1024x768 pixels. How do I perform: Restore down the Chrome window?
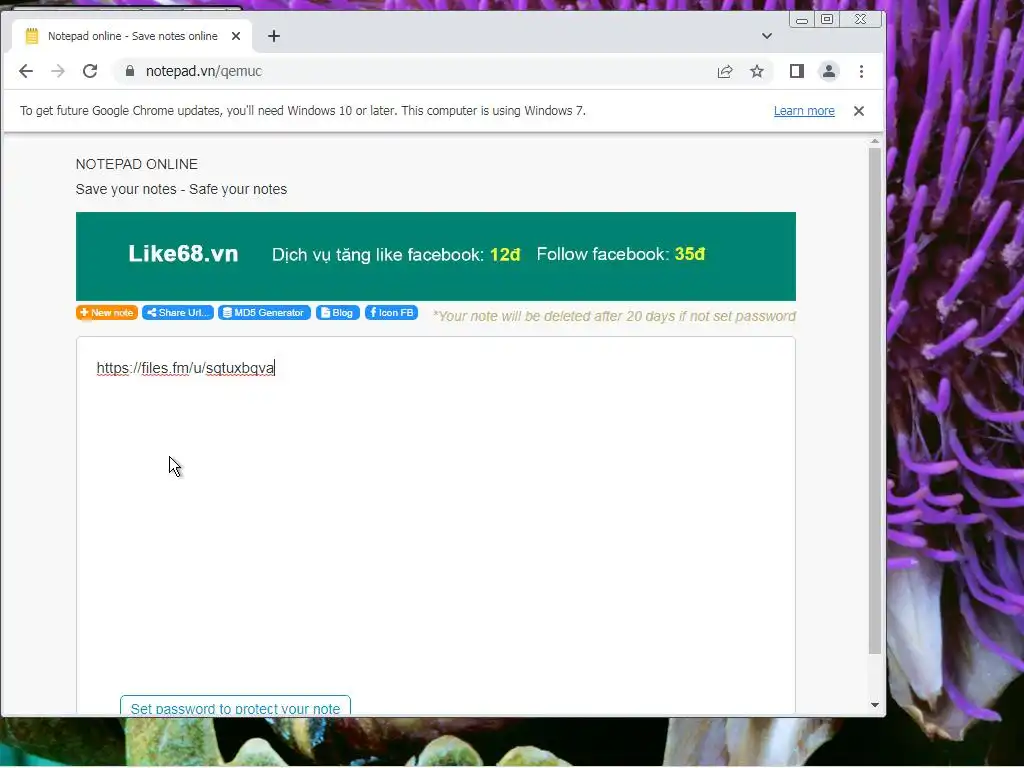[x=827, y=20]
